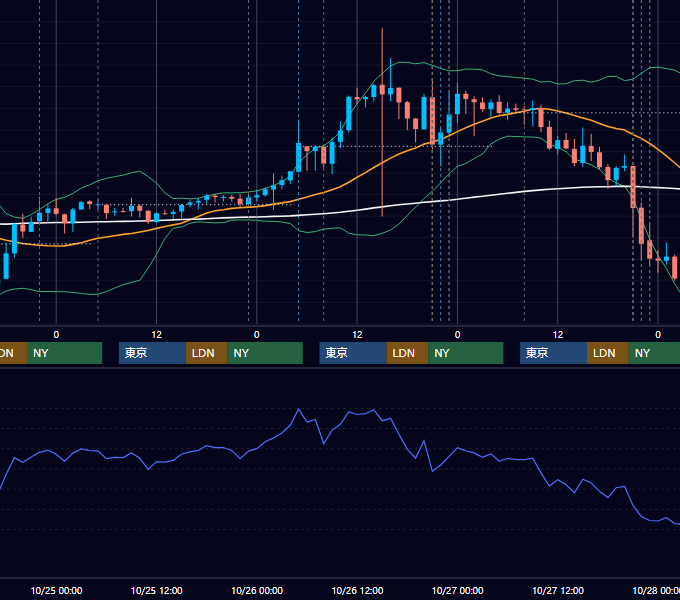Click the 10/25 12:00 date label
The width and height of the screenshot is (680, 600).
pos(157,590)
